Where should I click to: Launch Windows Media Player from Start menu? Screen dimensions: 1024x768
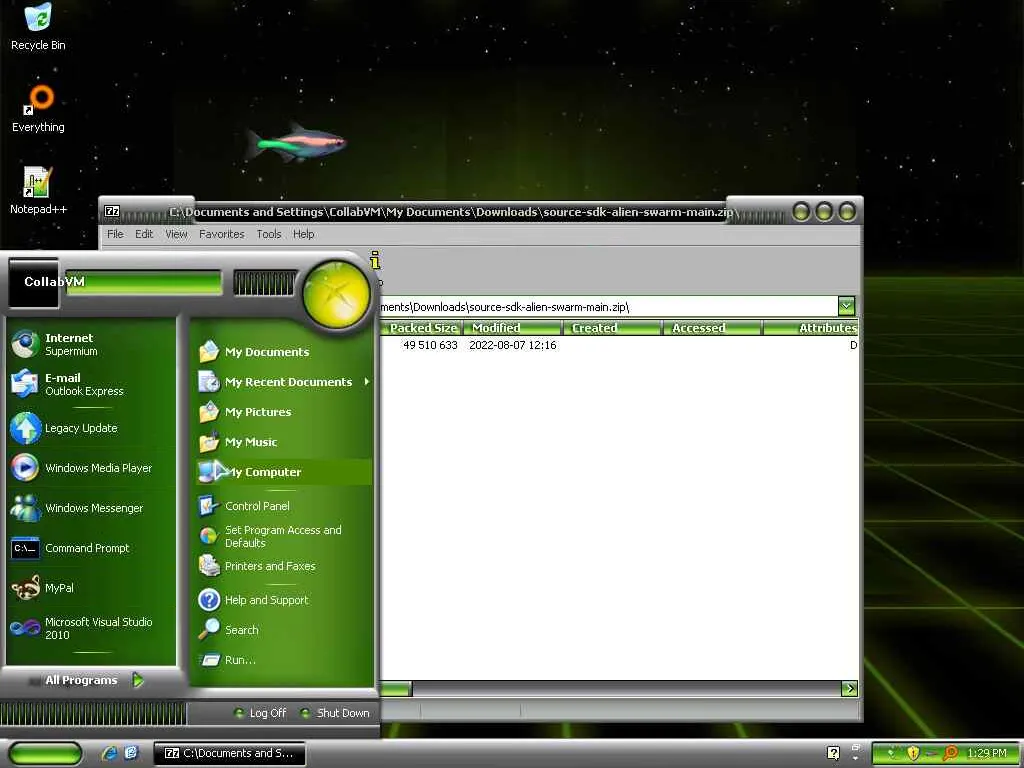point(81,468)
